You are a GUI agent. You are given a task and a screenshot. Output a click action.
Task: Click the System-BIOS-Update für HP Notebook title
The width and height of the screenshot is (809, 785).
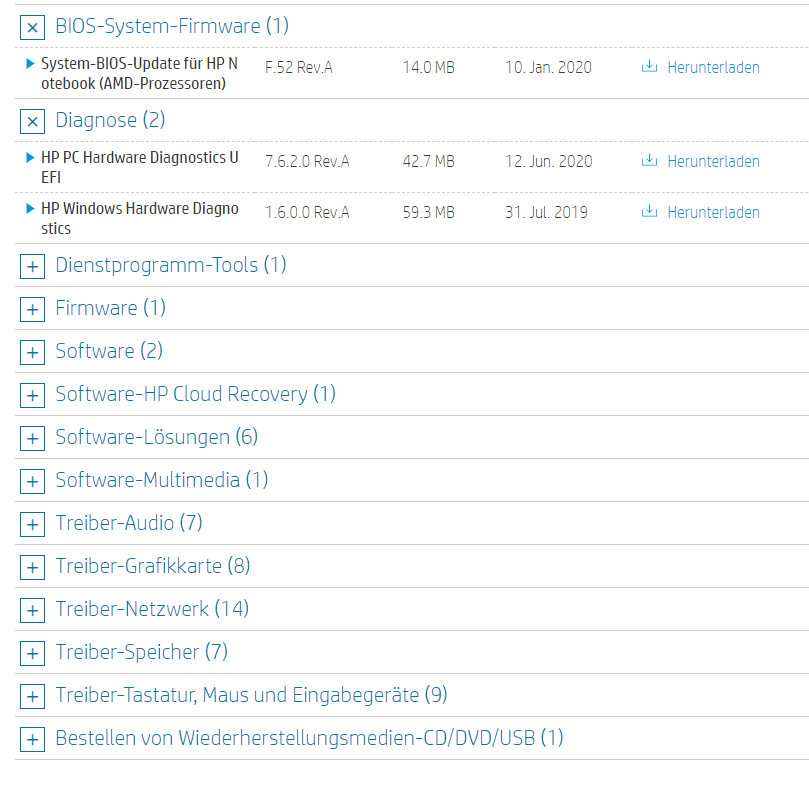tap(139, 73)
